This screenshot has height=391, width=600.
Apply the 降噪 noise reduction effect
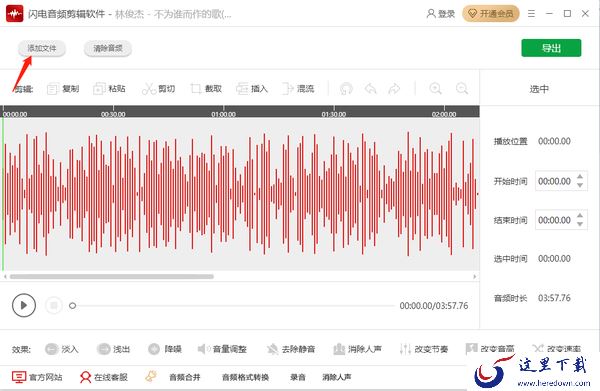click(x=165, y=349)
